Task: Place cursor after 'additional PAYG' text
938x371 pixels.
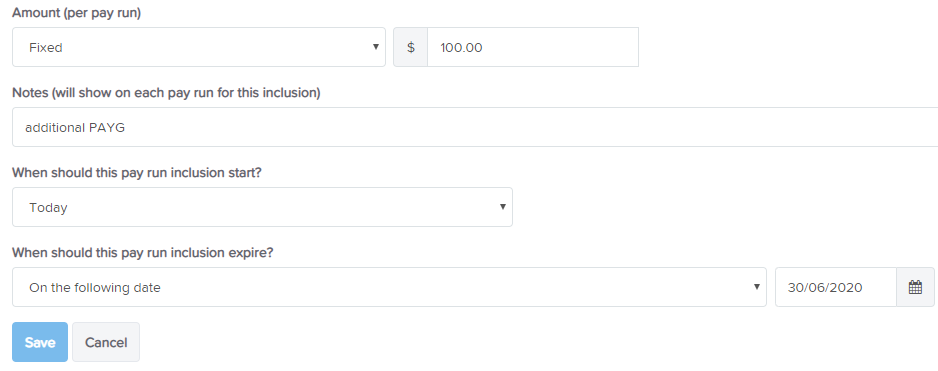Action: (127, 127)
